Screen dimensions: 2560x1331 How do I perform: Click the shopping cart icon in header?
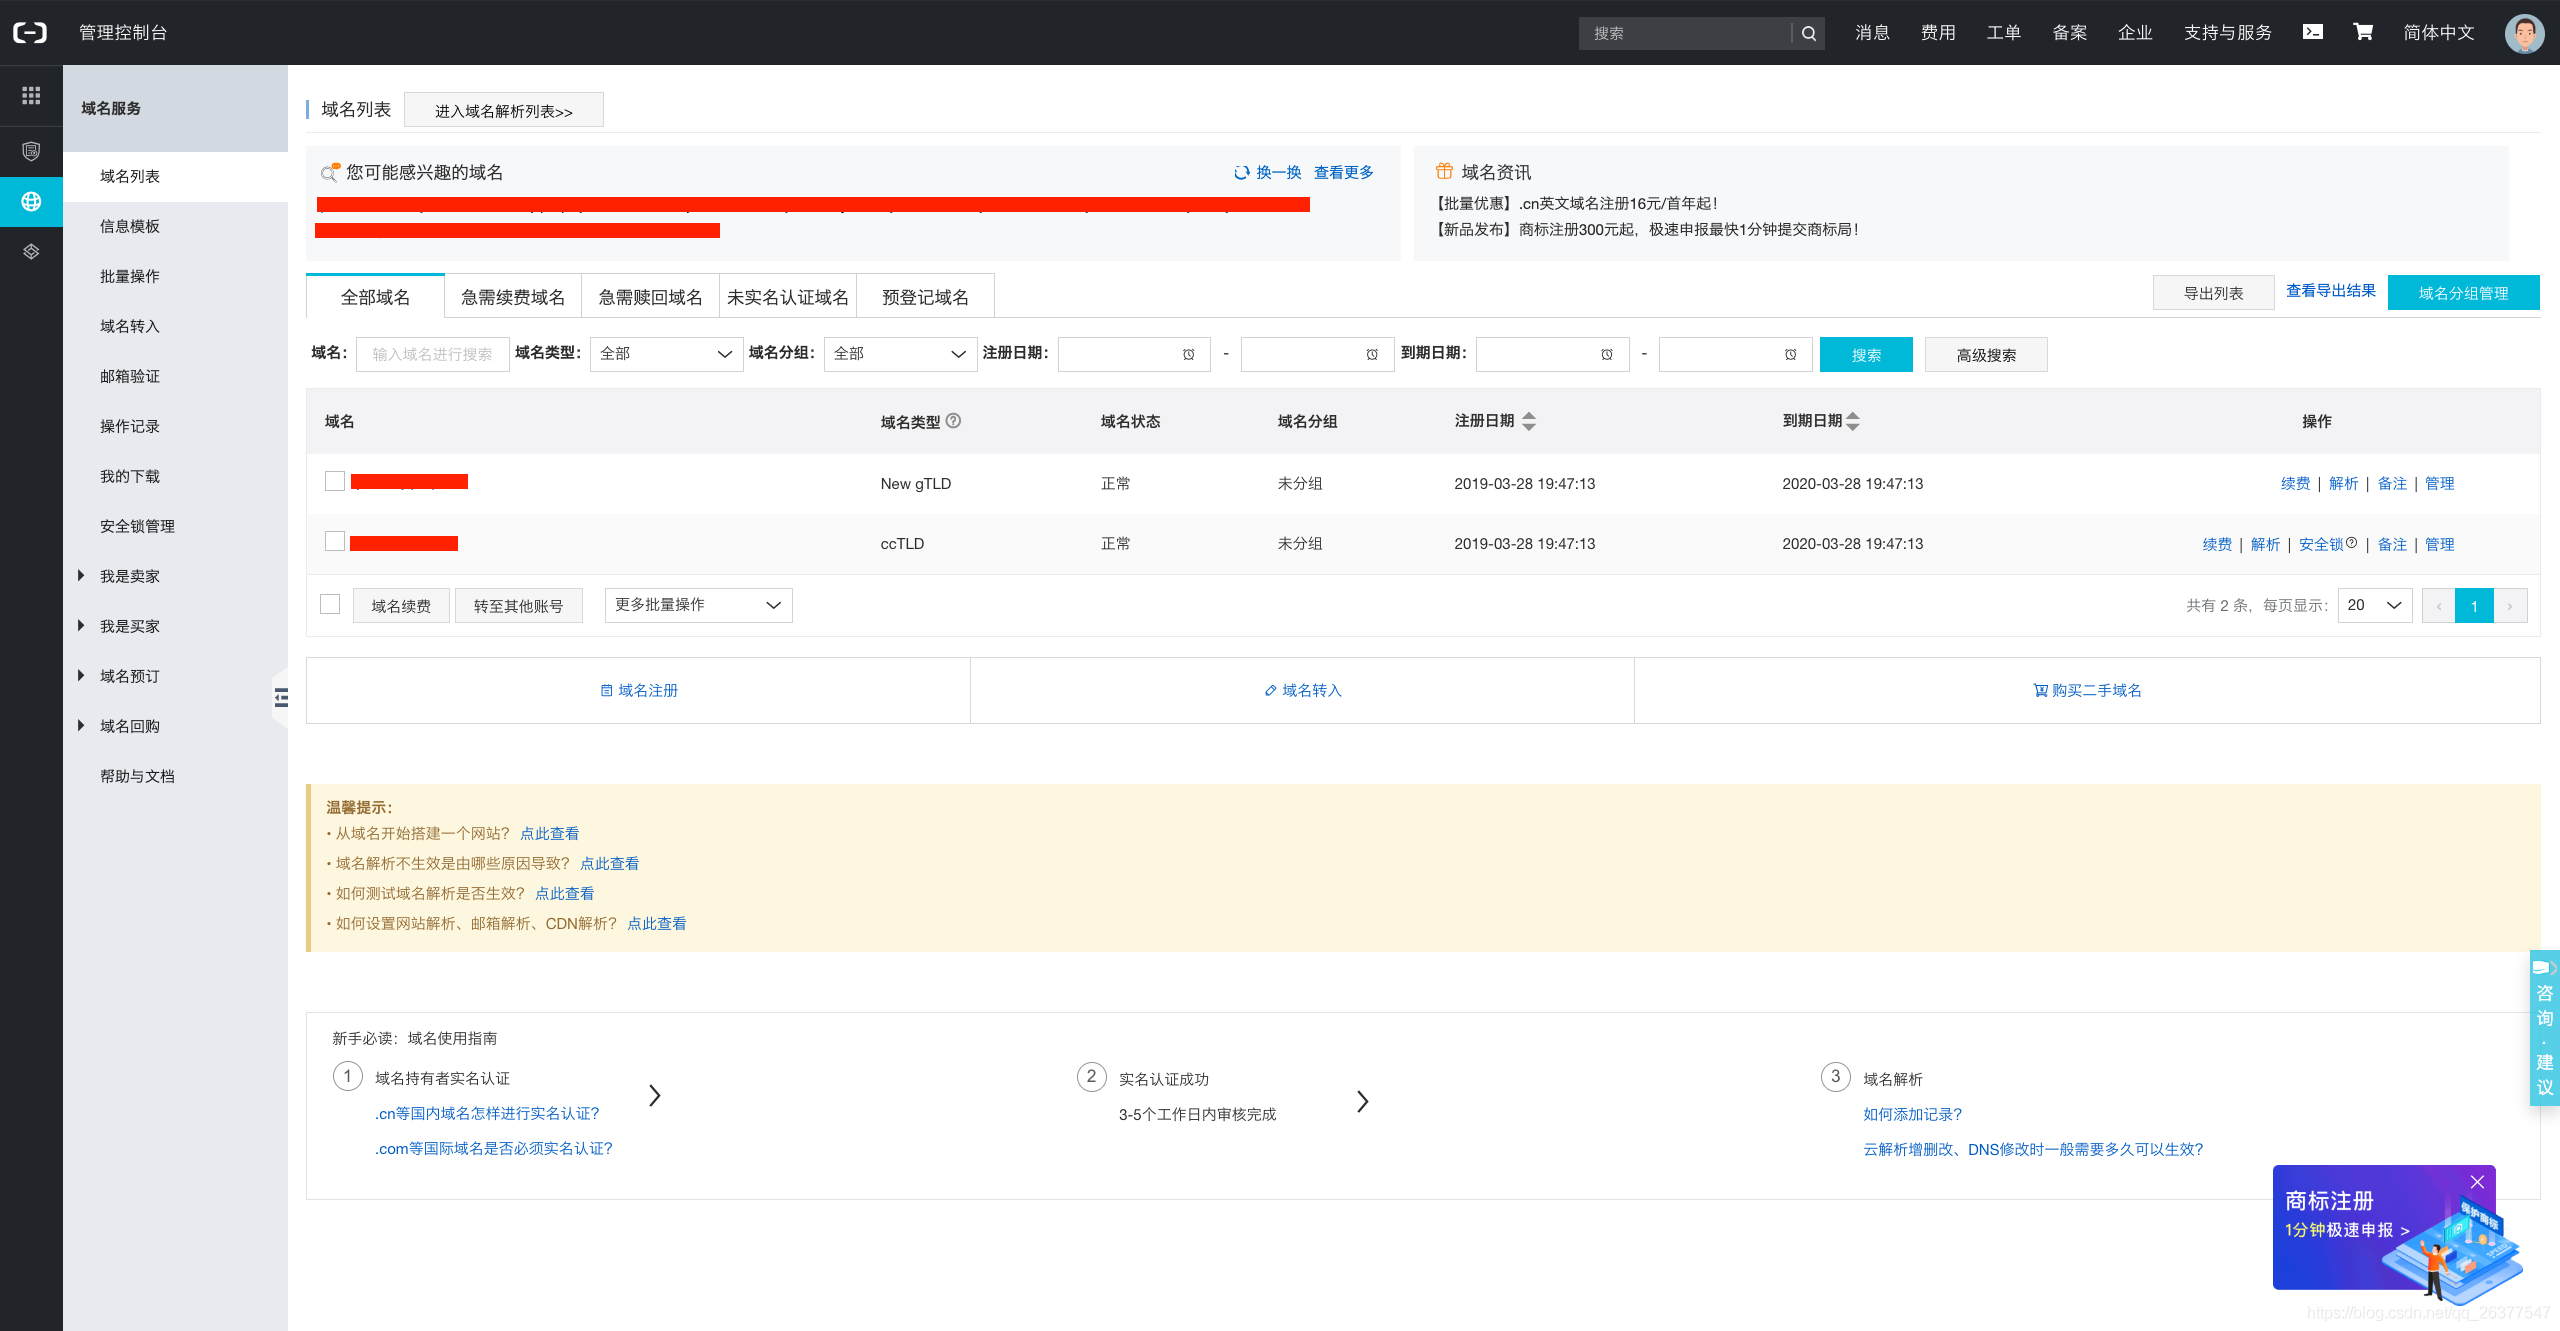point(2362,32)
